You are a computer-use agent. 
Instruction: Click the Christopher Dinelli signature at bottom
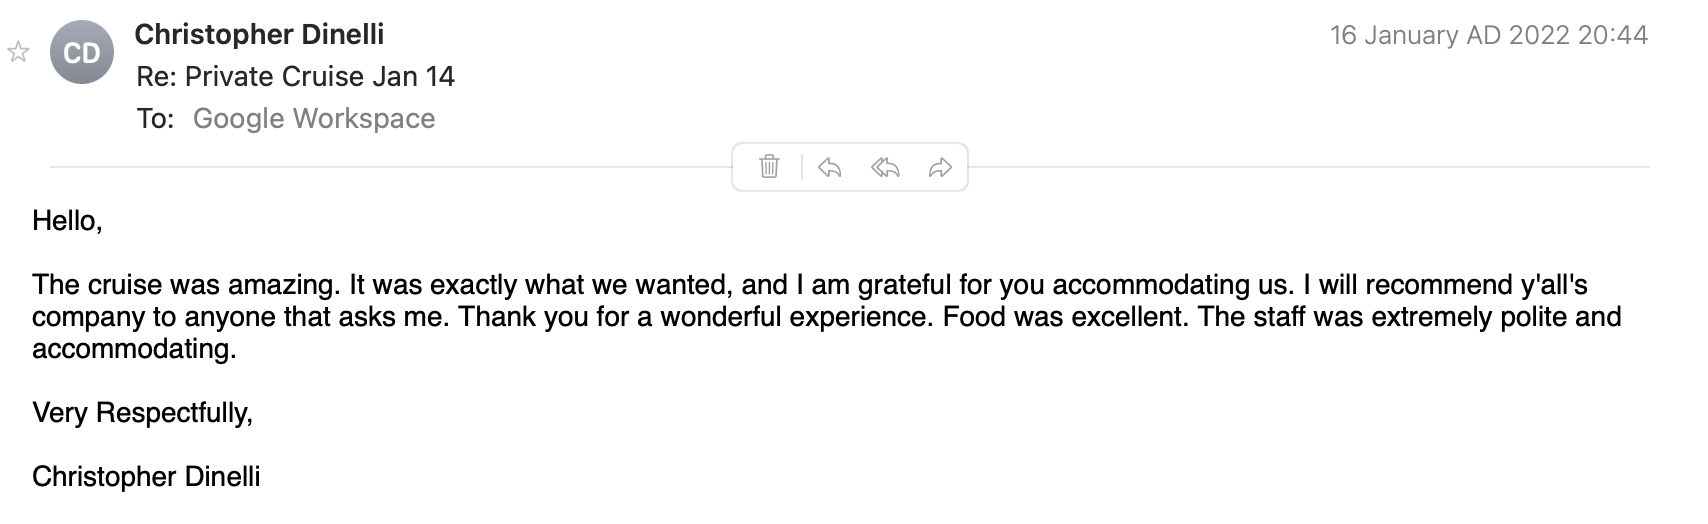coord(146,477)
